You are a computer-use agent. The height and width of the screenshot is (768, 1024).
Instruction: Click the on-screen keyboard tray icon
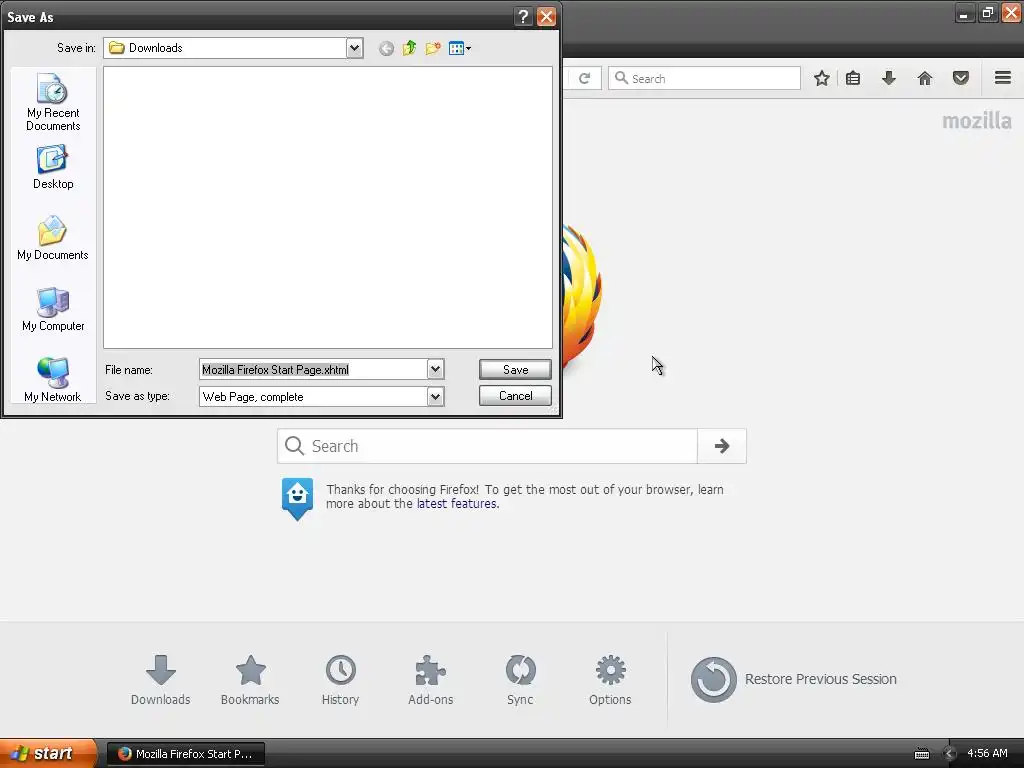pos(921,754)
